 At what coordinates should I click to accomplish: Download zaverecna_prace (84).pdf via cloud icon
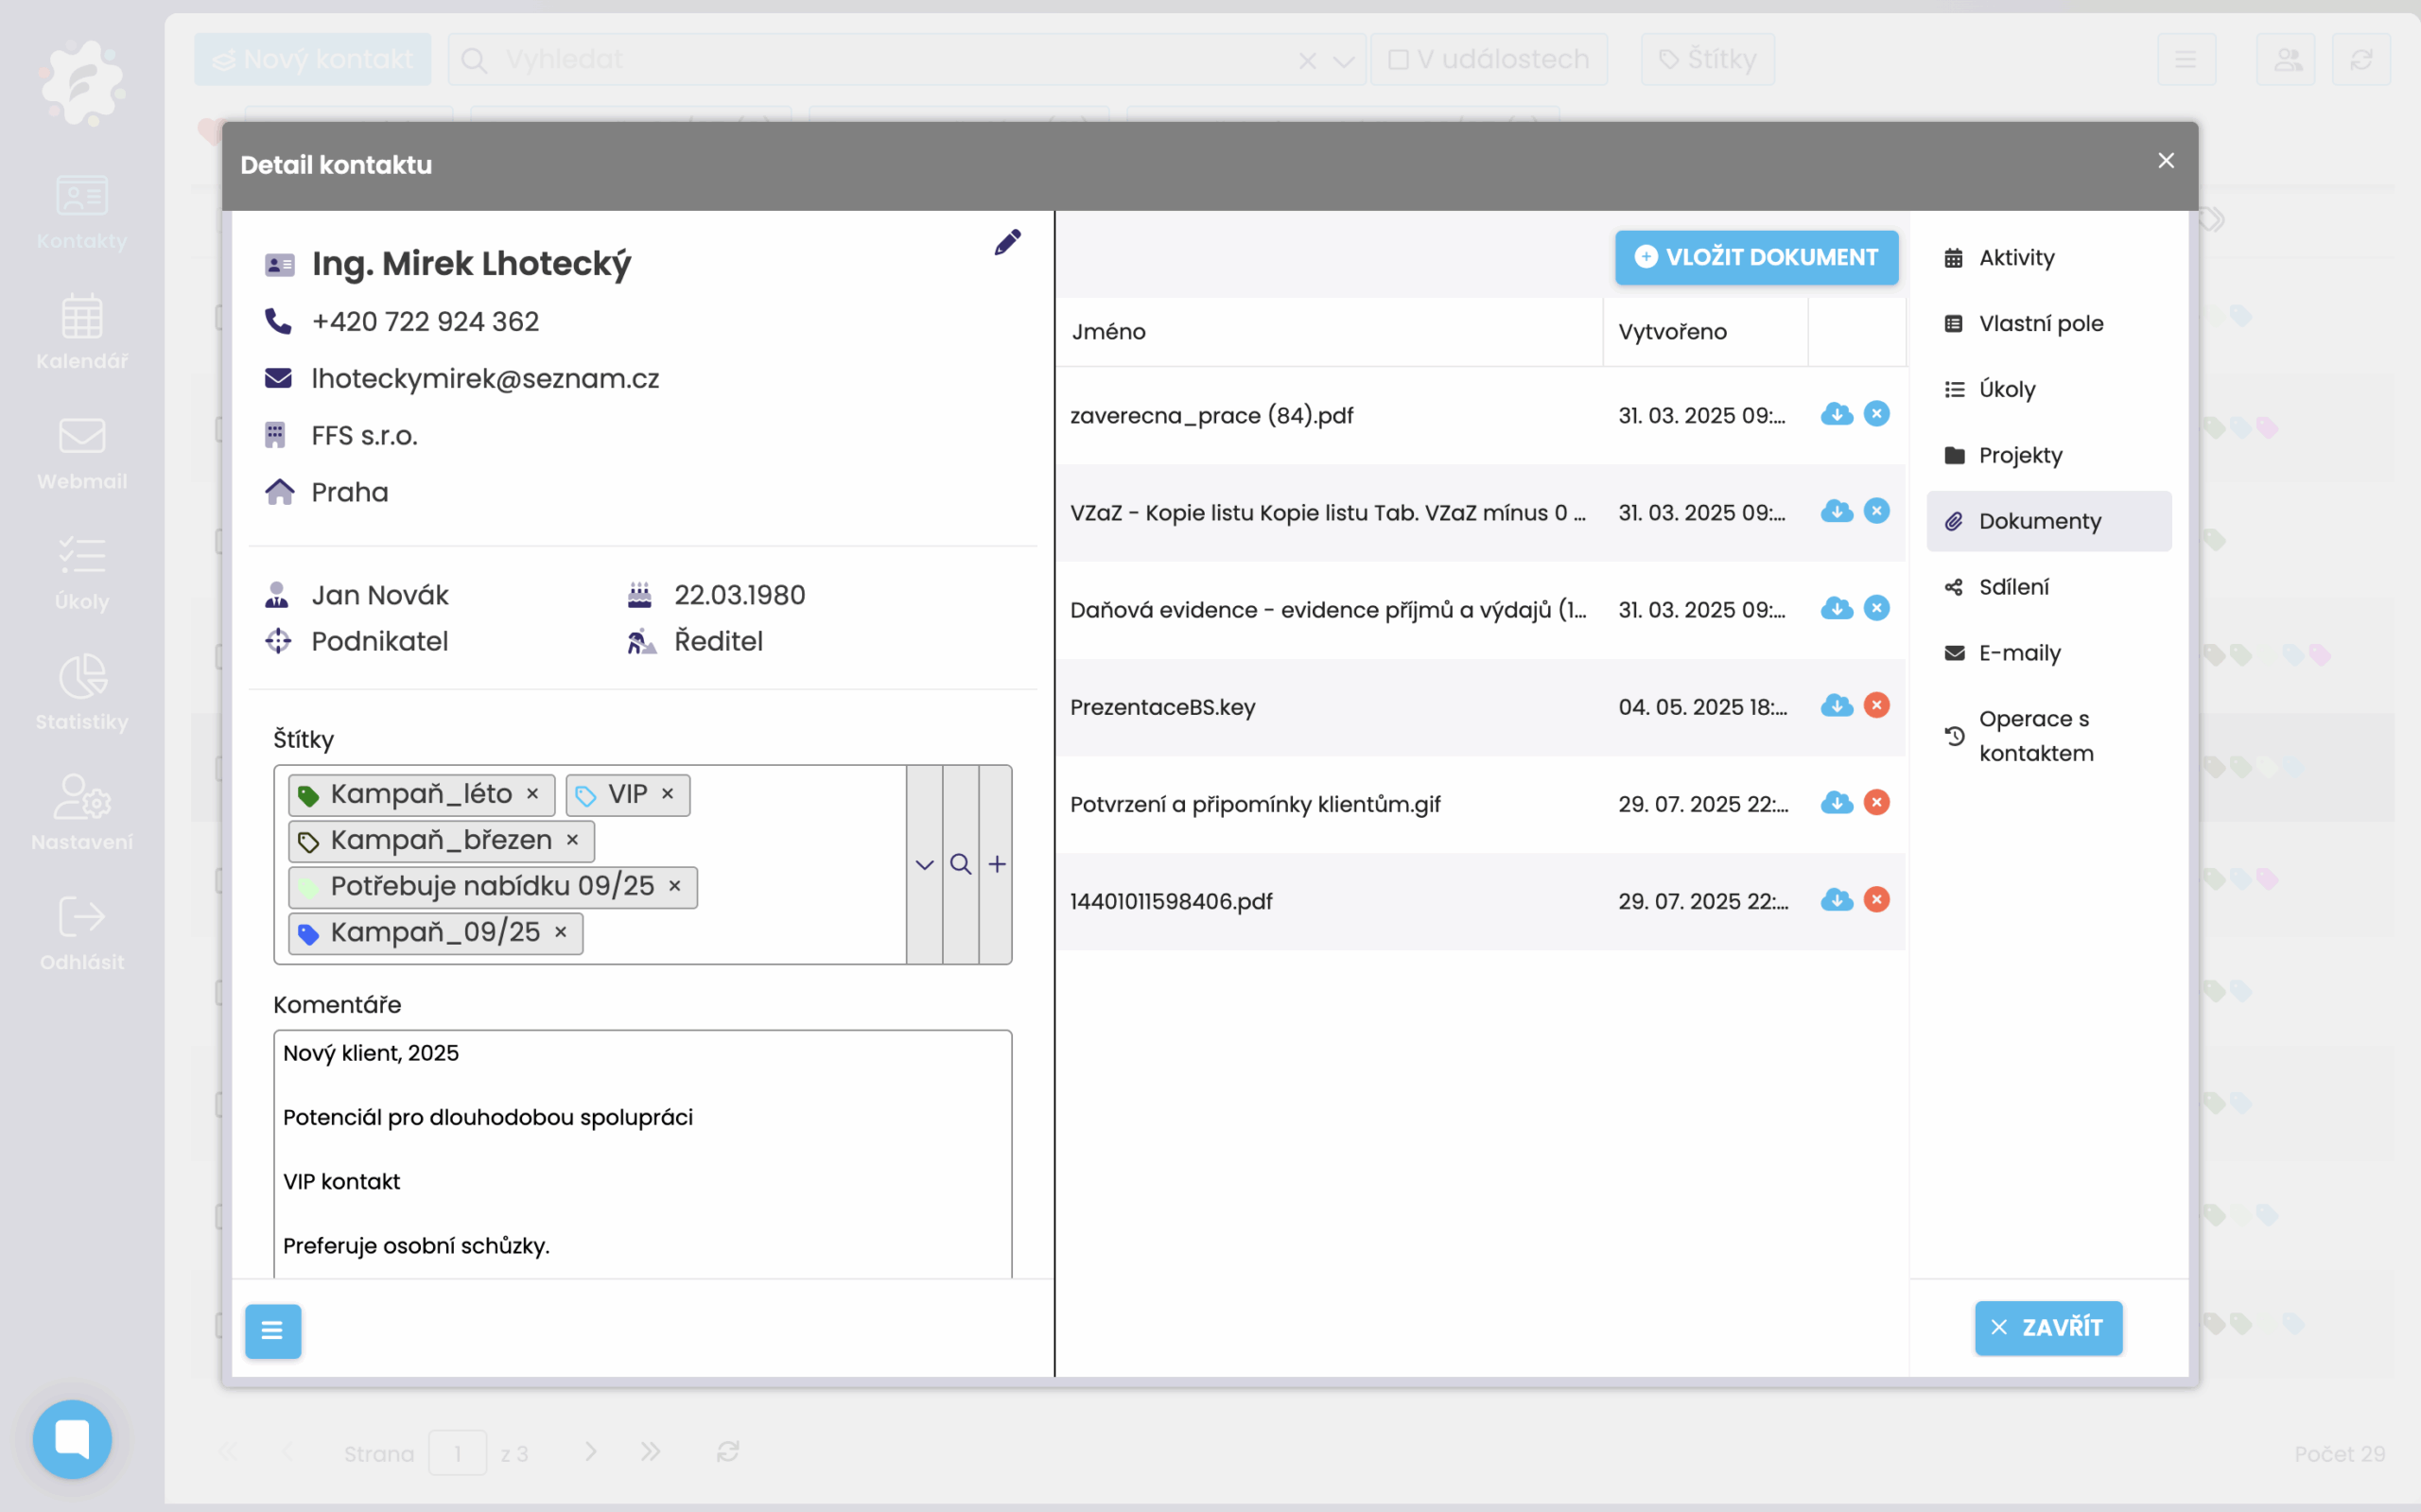click(x=1836, y=414)
